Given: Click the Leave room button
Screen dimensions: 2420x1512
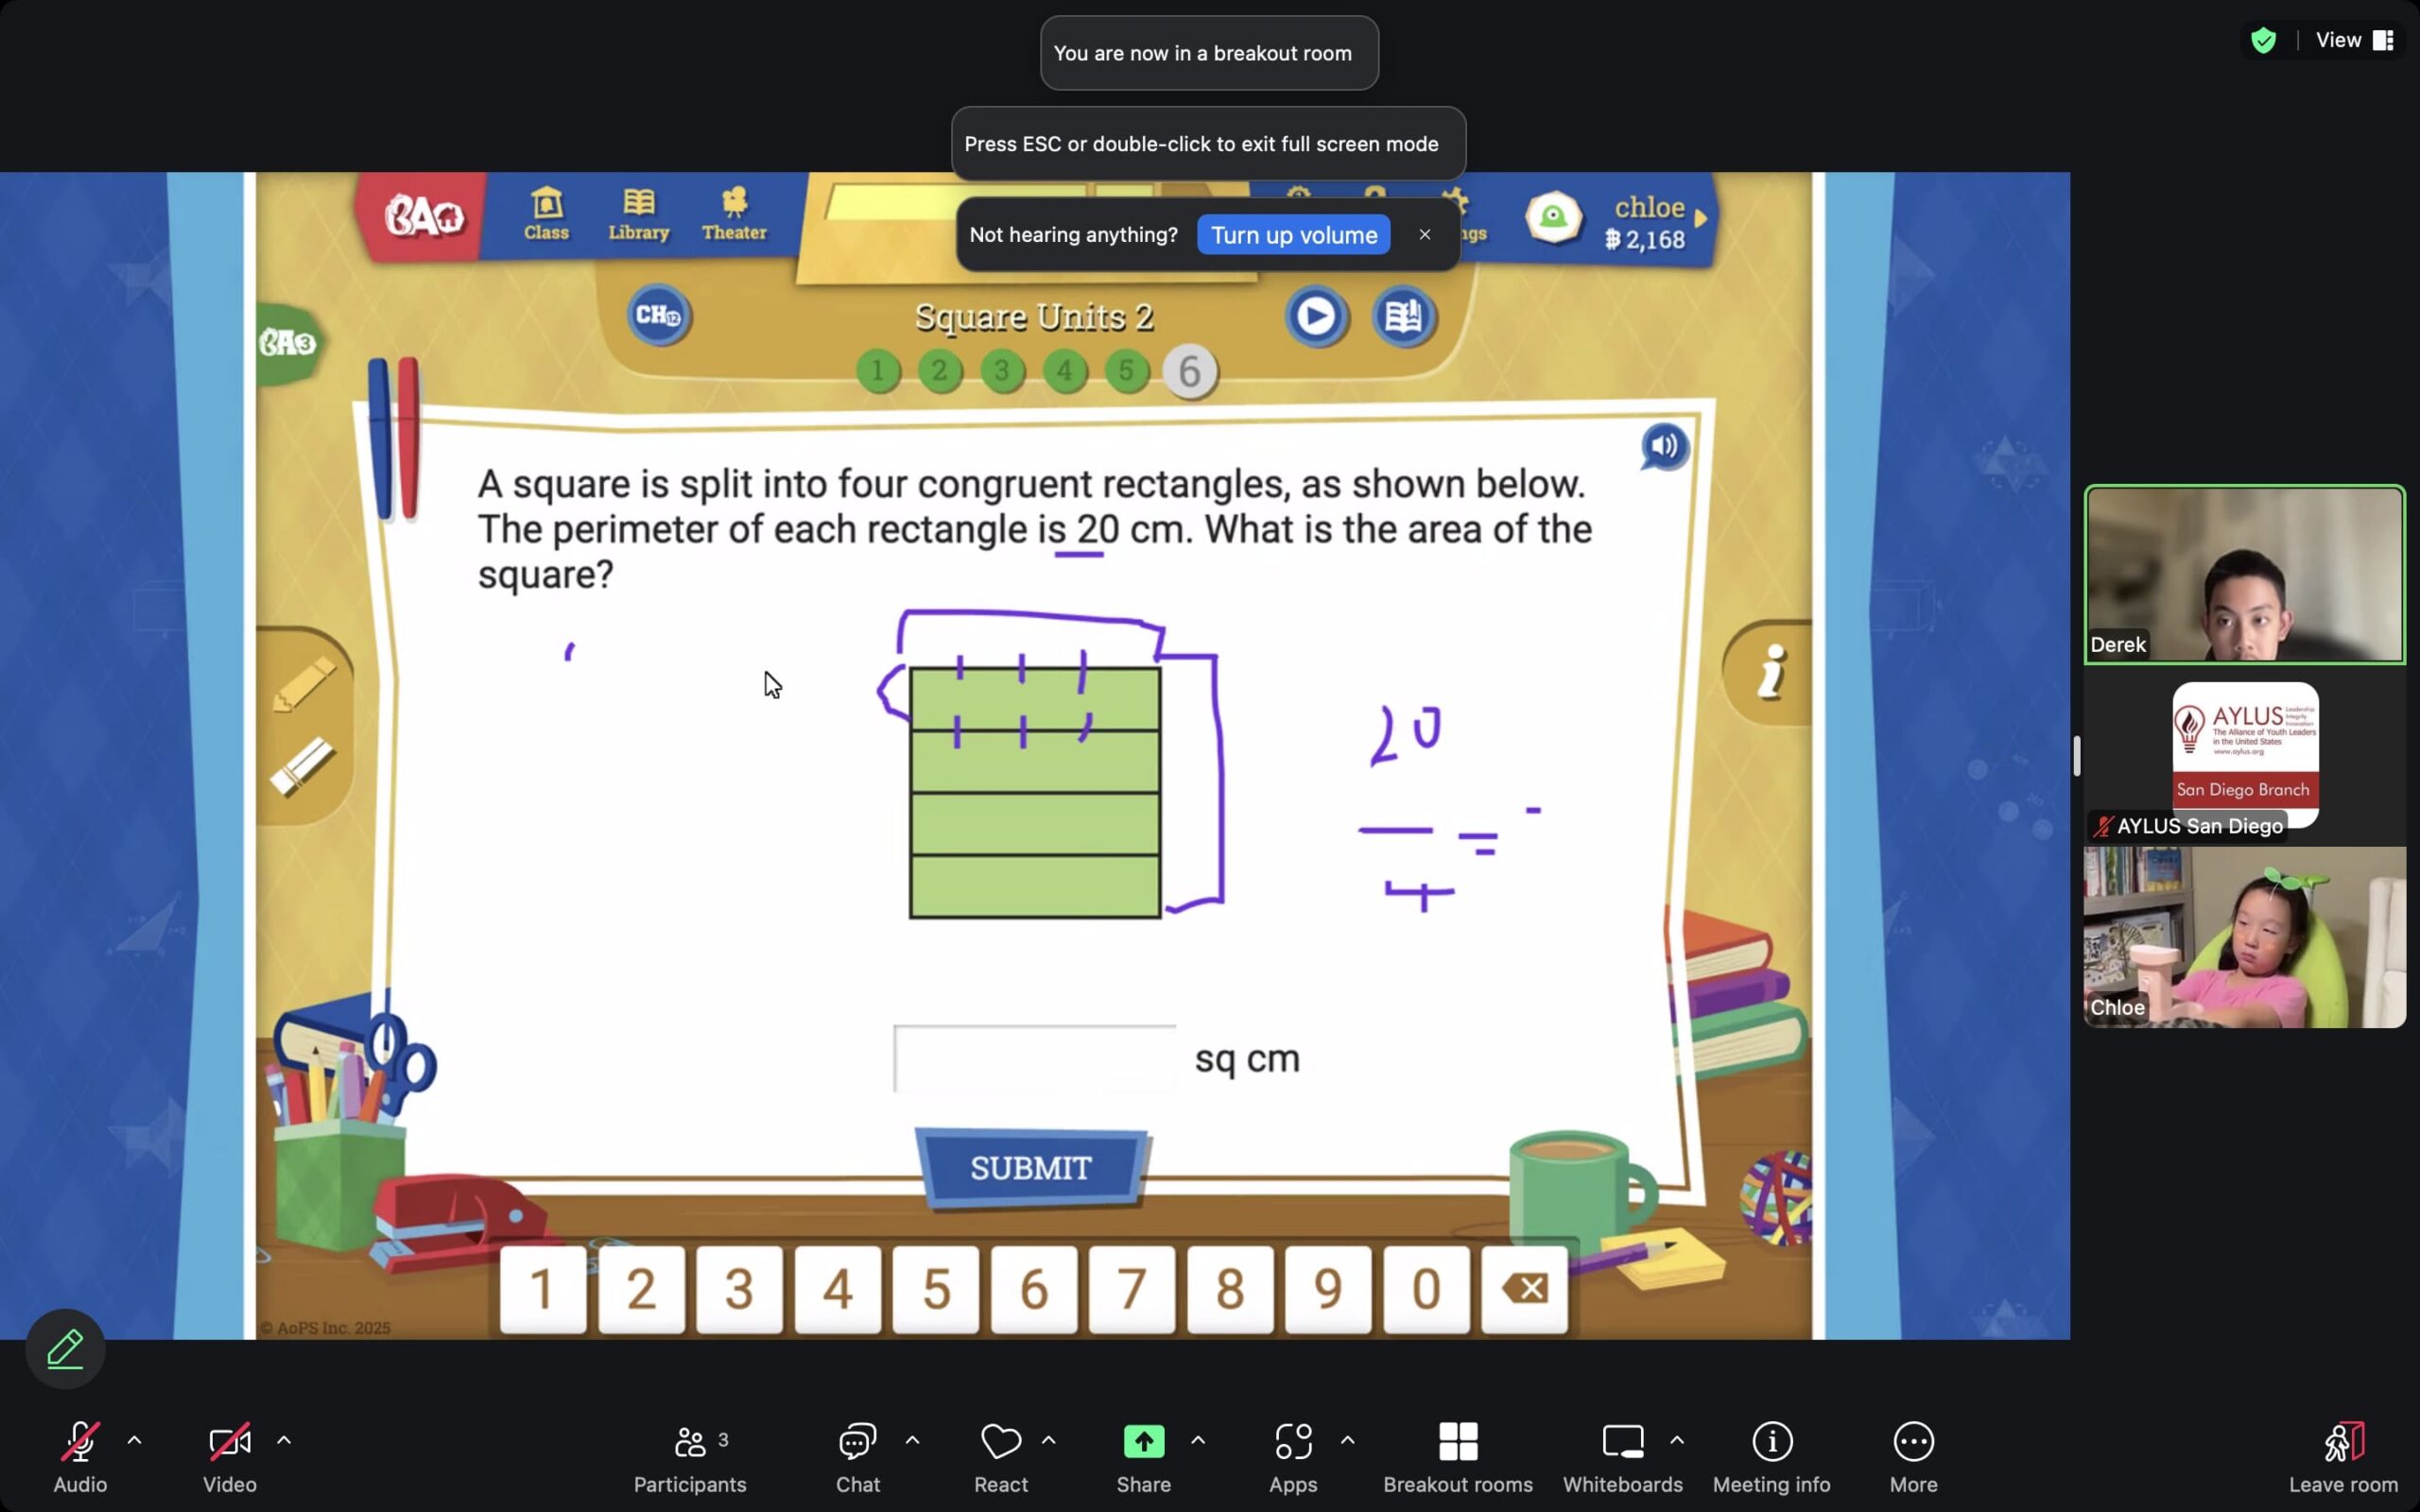Looking at the screenshot, I should [2342, 1455].
